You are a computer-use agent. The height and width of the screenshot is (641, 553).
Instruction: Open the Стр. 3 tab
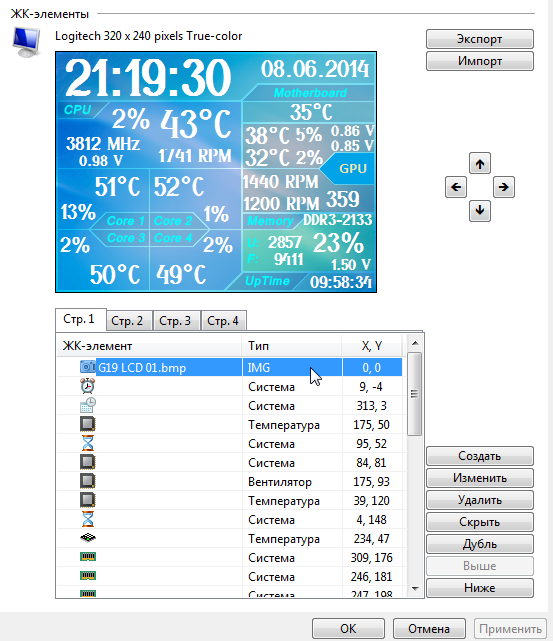point(177,321)
